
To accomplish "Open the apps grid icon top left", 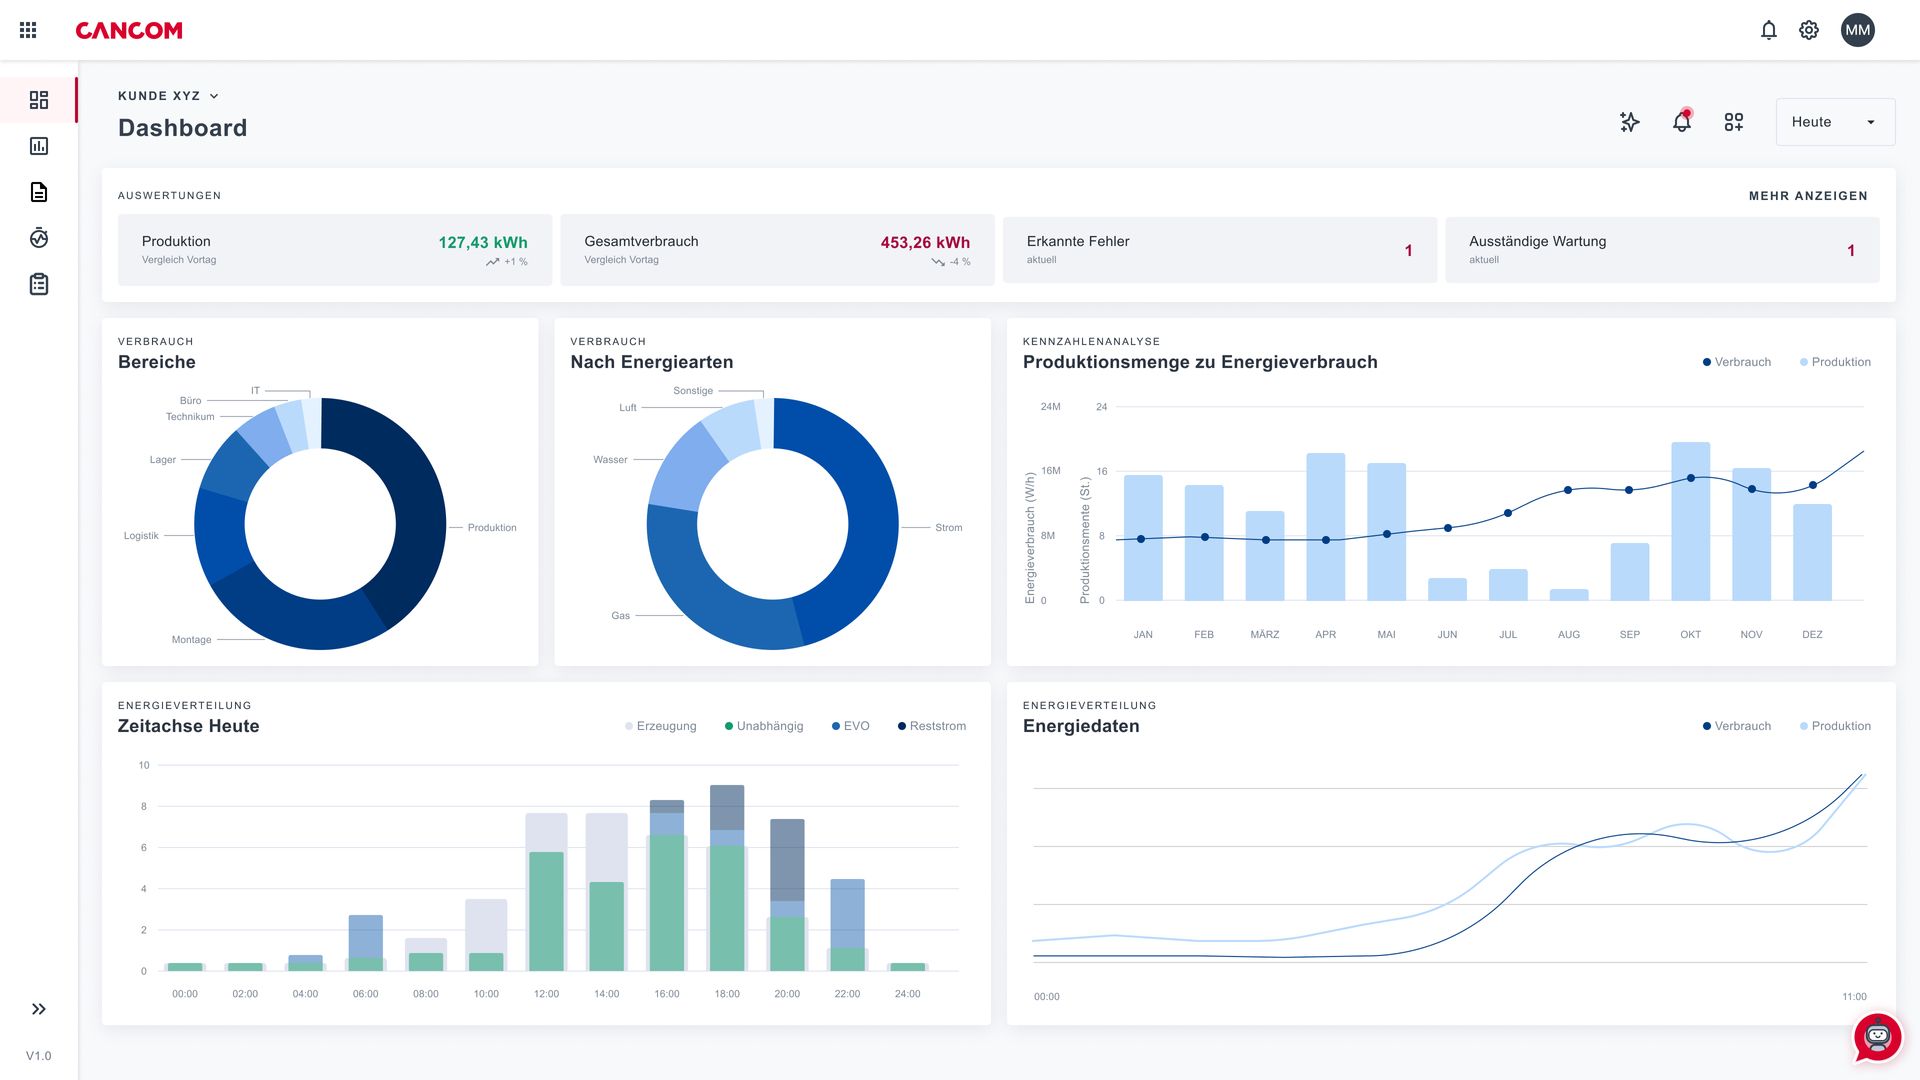I will point(27,29).
